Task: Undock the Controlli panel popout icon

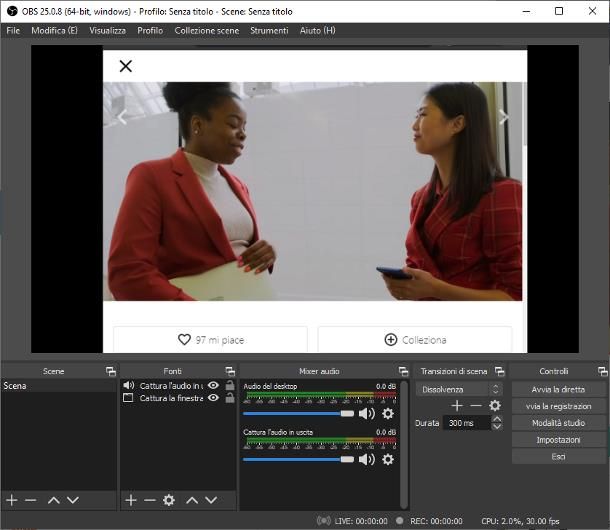Action: click(603, 371)
